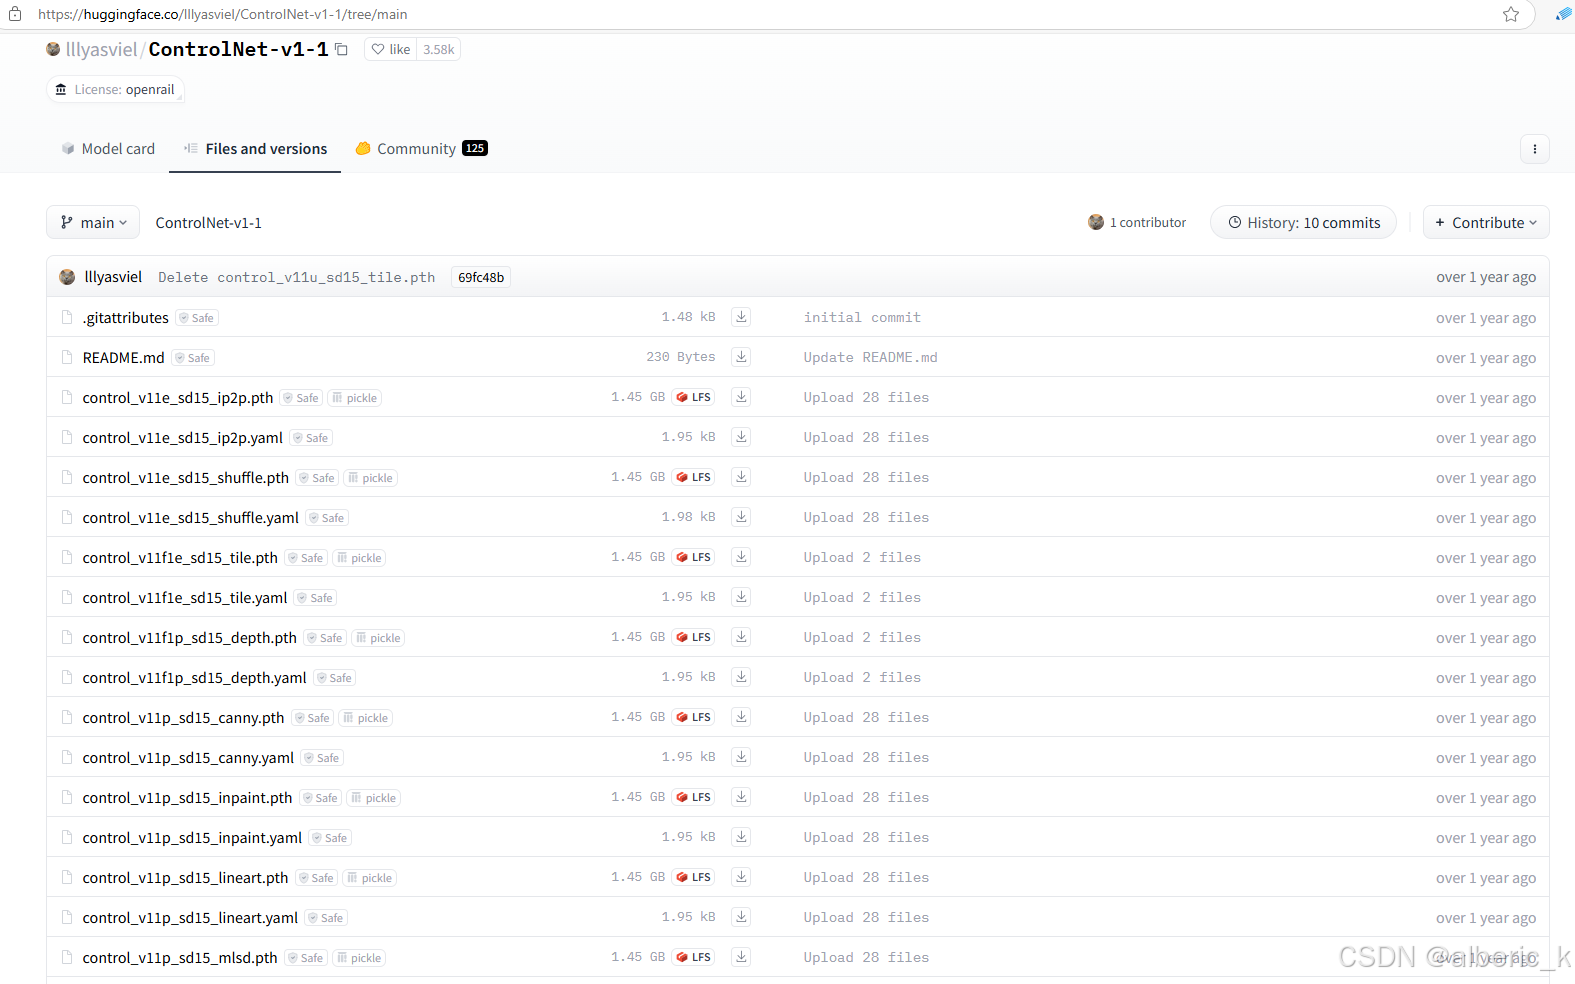The height and width of the screenshot is (984, 1575).
Task: Download the .gitattributes file
Action: (741, 317)
